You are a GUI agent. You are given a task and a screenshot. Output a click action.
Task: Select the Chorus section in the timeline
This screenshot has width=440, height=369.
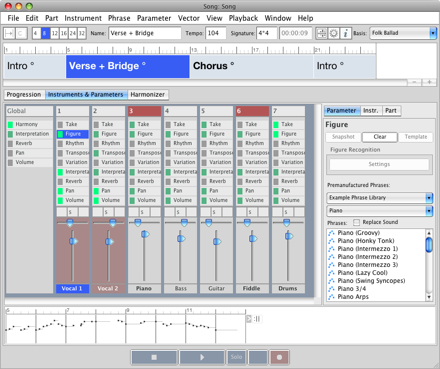(x=252, y=66)
